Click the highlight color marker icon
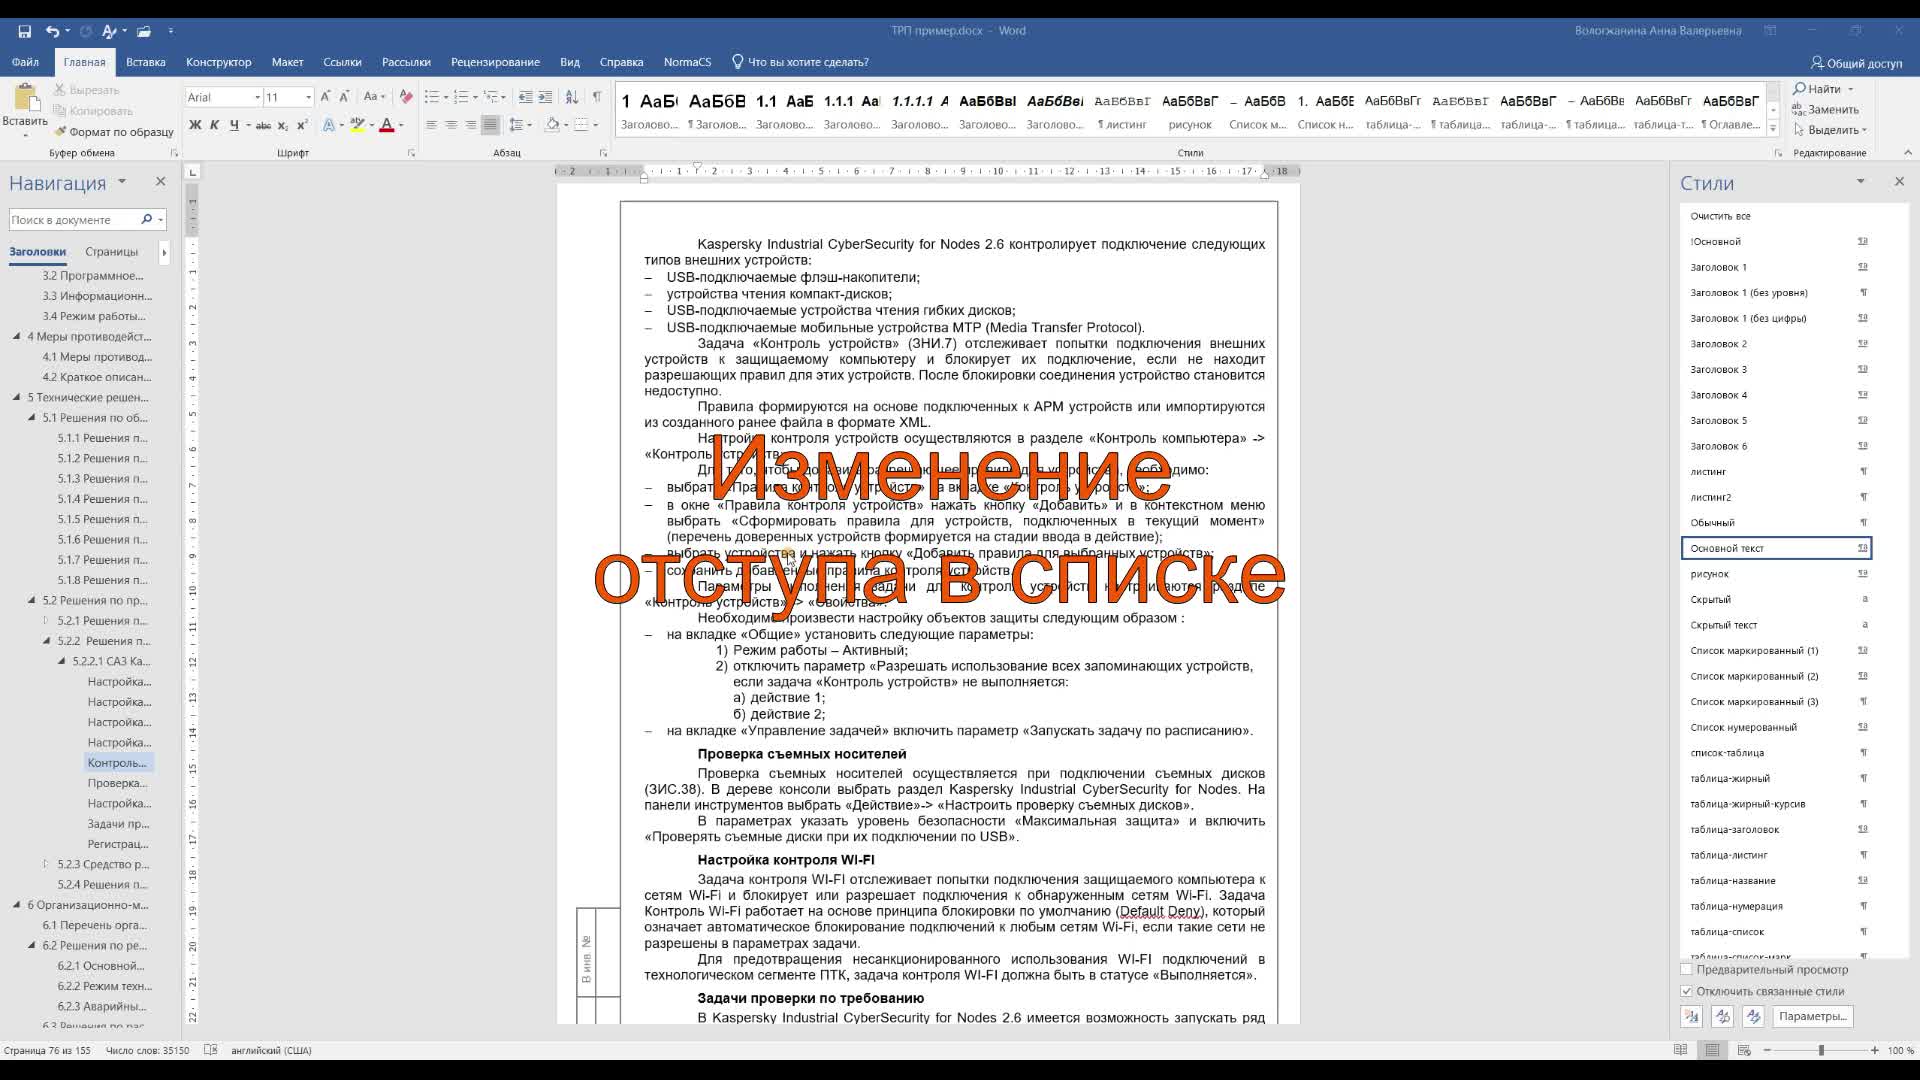This screenshot has width=1920, height=1080. tap(357, 125)
